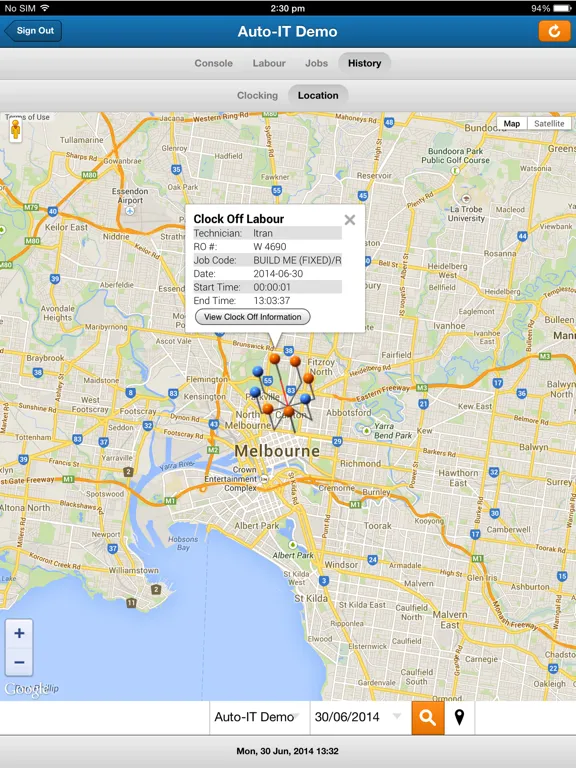
Task: Click the Street View pegman icon
Action: click(x=16, y=130)
